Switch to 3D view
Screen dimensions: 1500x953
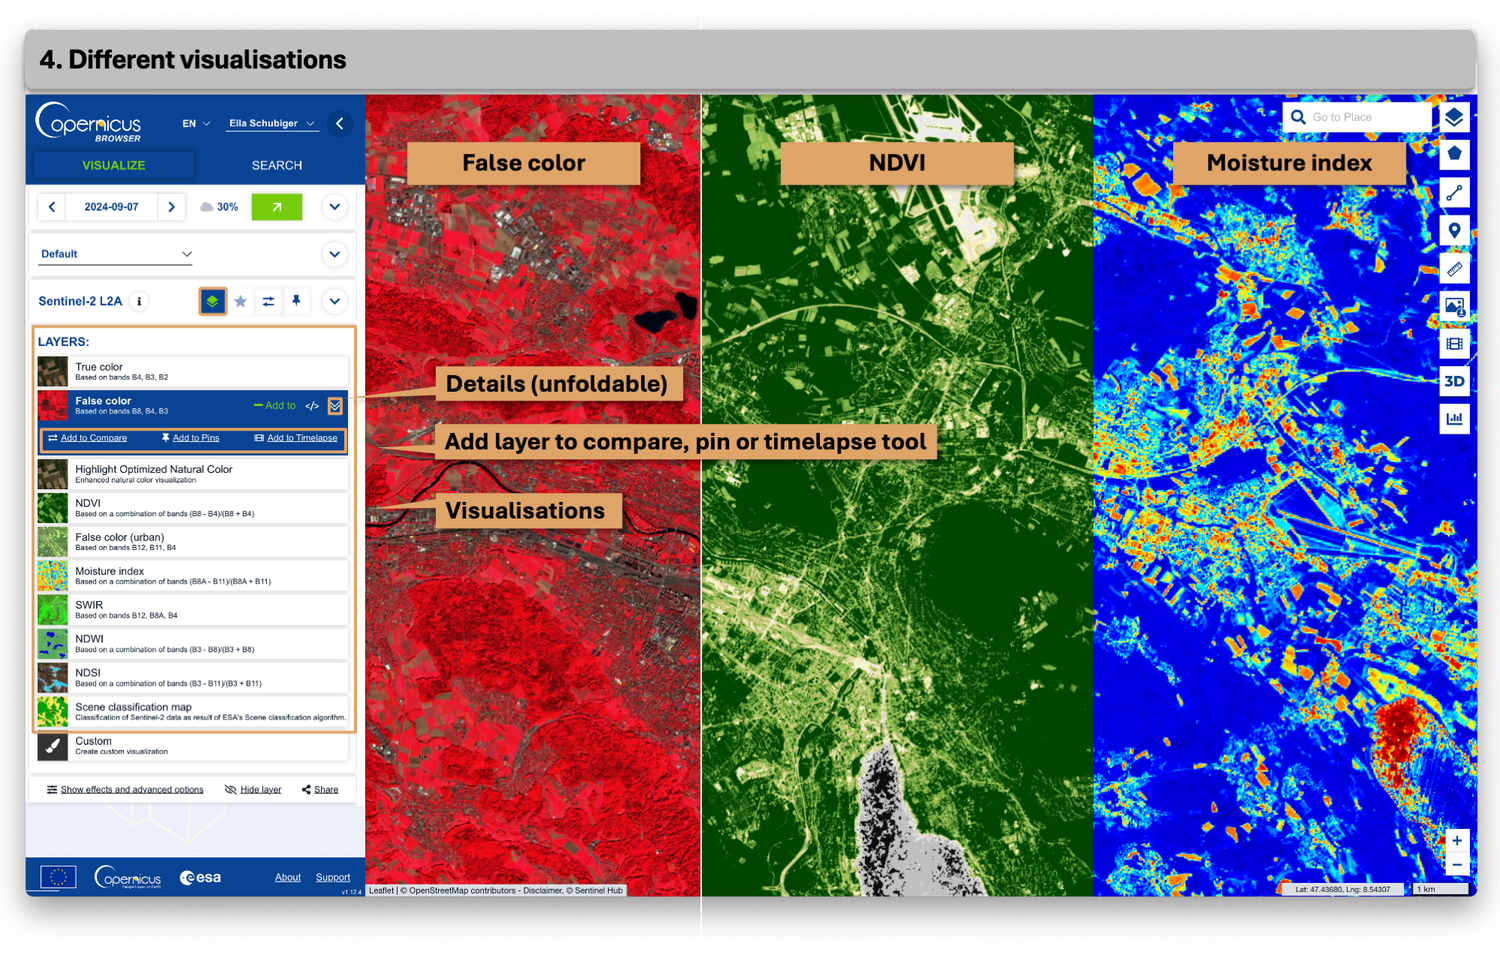click(x=1455, y=381)
